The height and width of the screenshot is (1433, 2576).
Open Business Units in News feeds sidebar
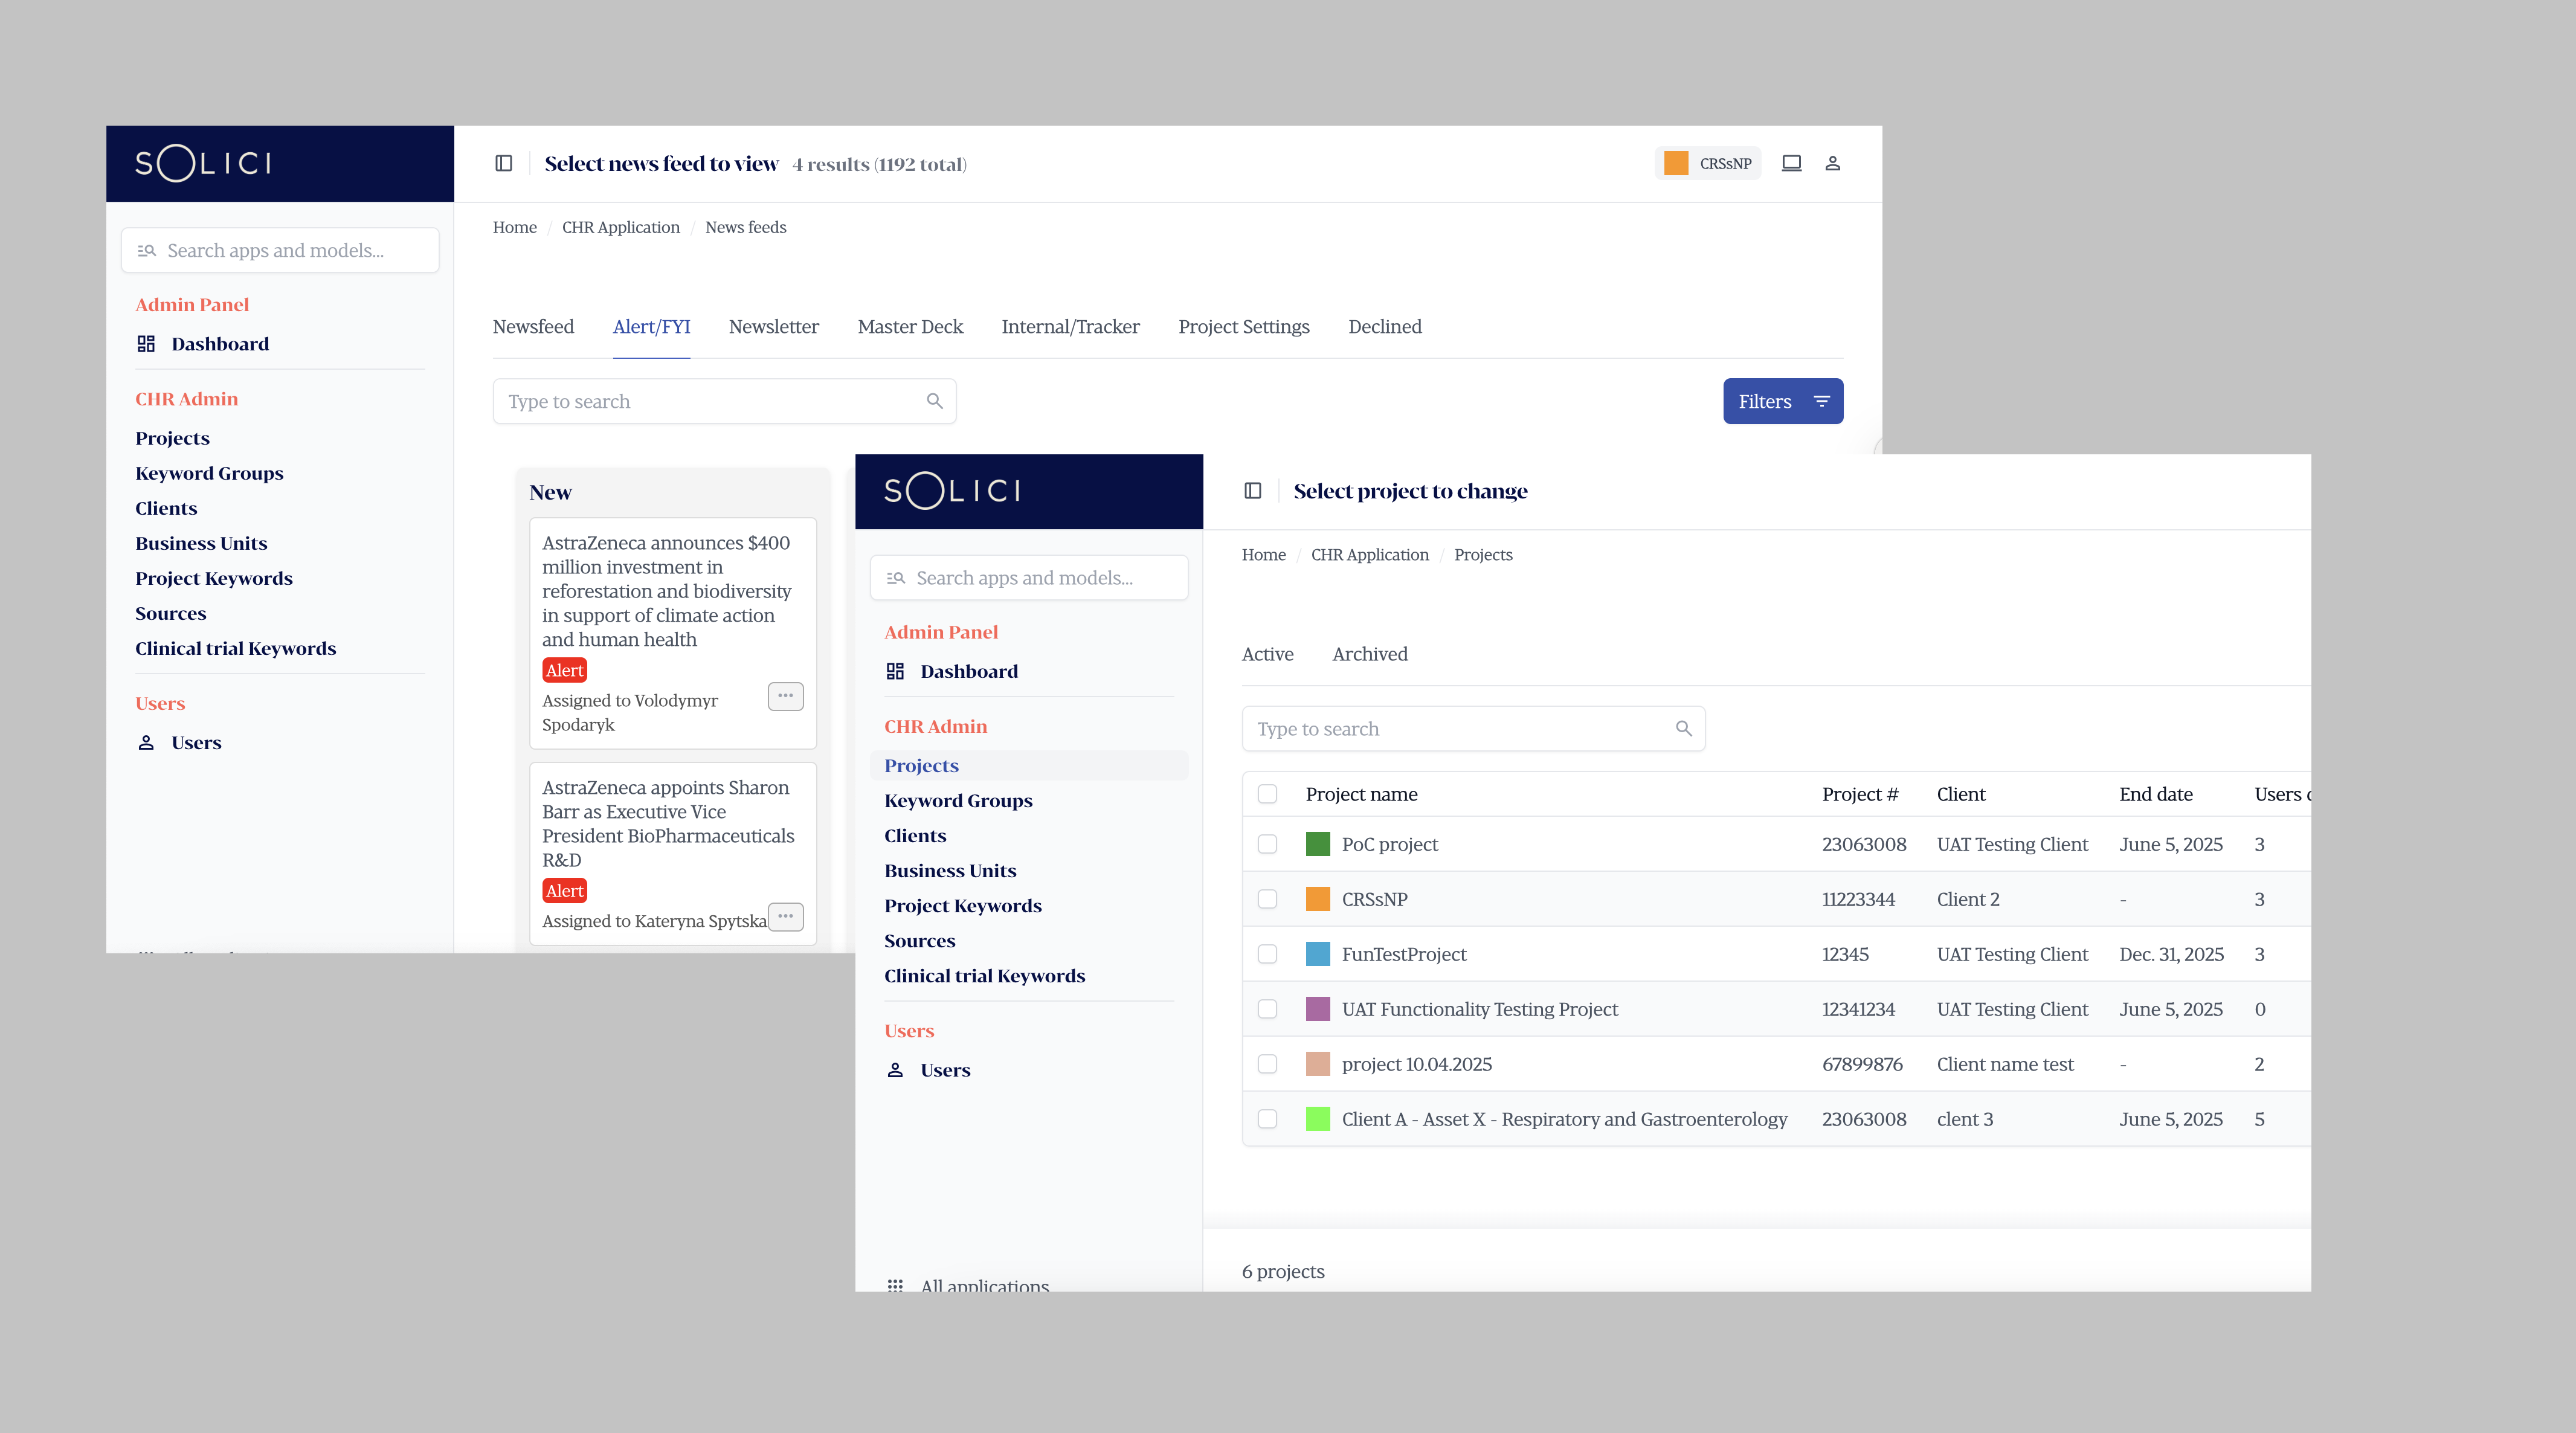coord(201,544)
